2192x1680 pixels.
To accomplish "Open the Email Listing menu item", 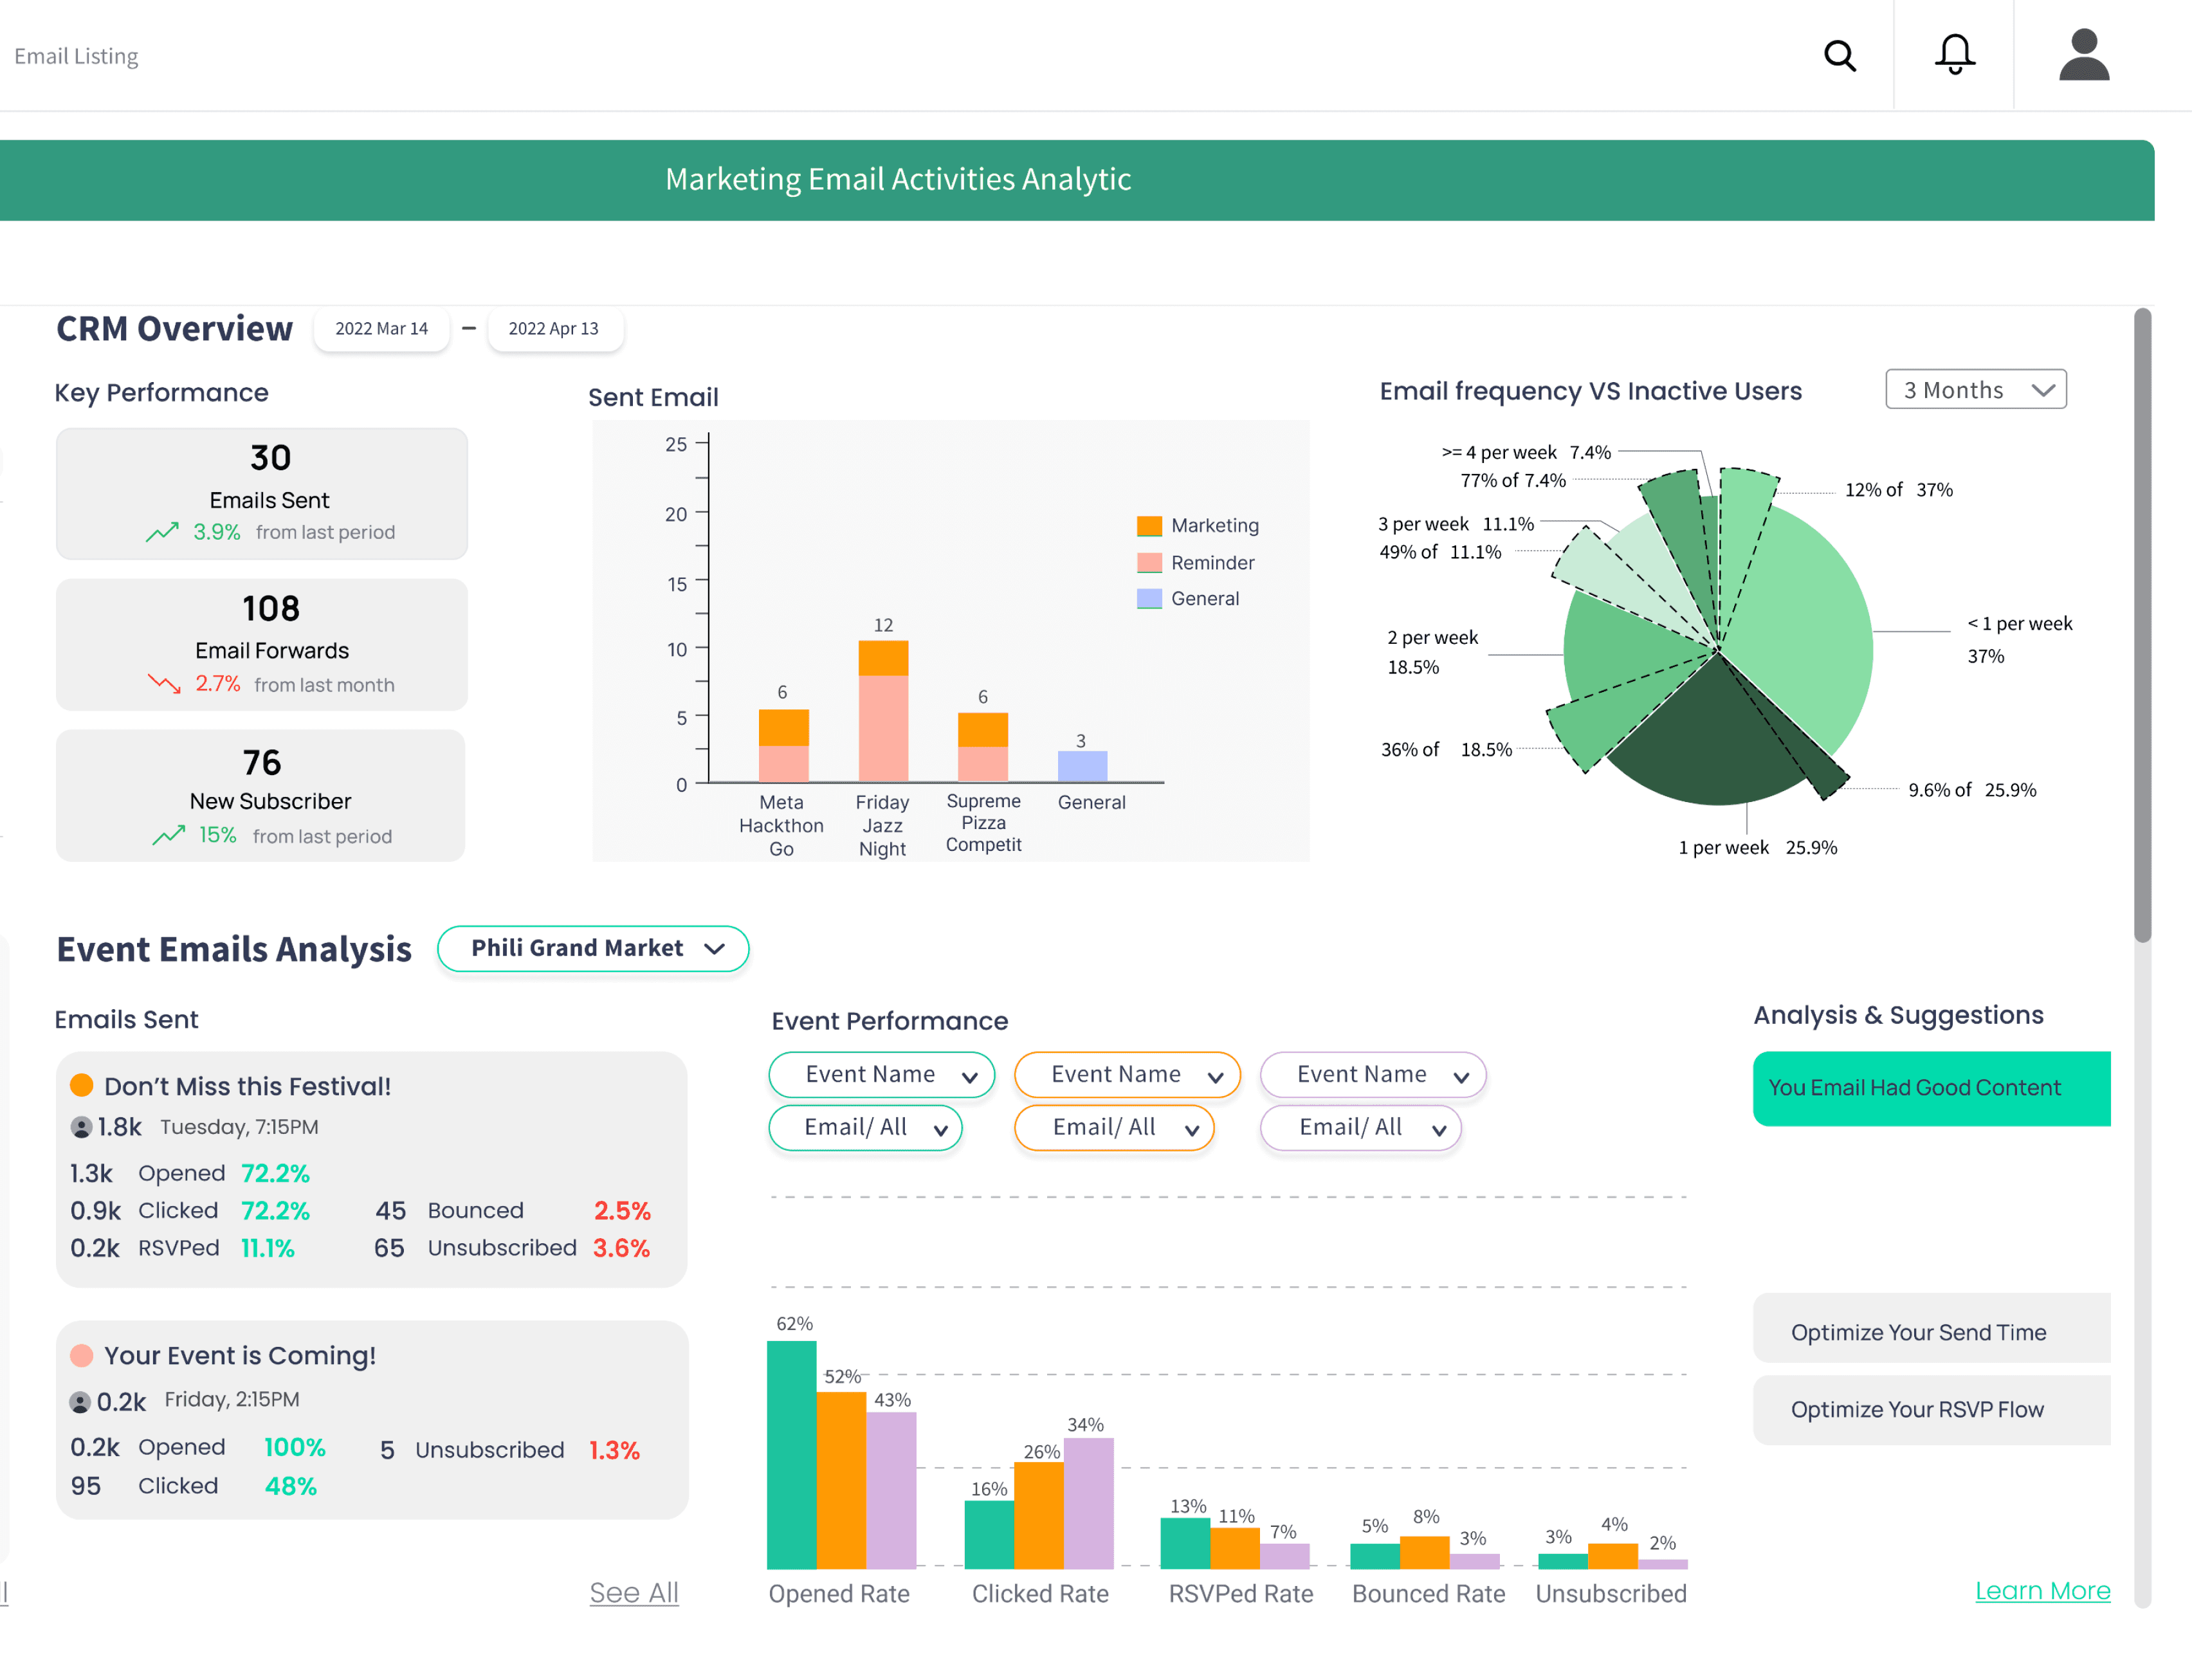I will click(x=76, y=56).
